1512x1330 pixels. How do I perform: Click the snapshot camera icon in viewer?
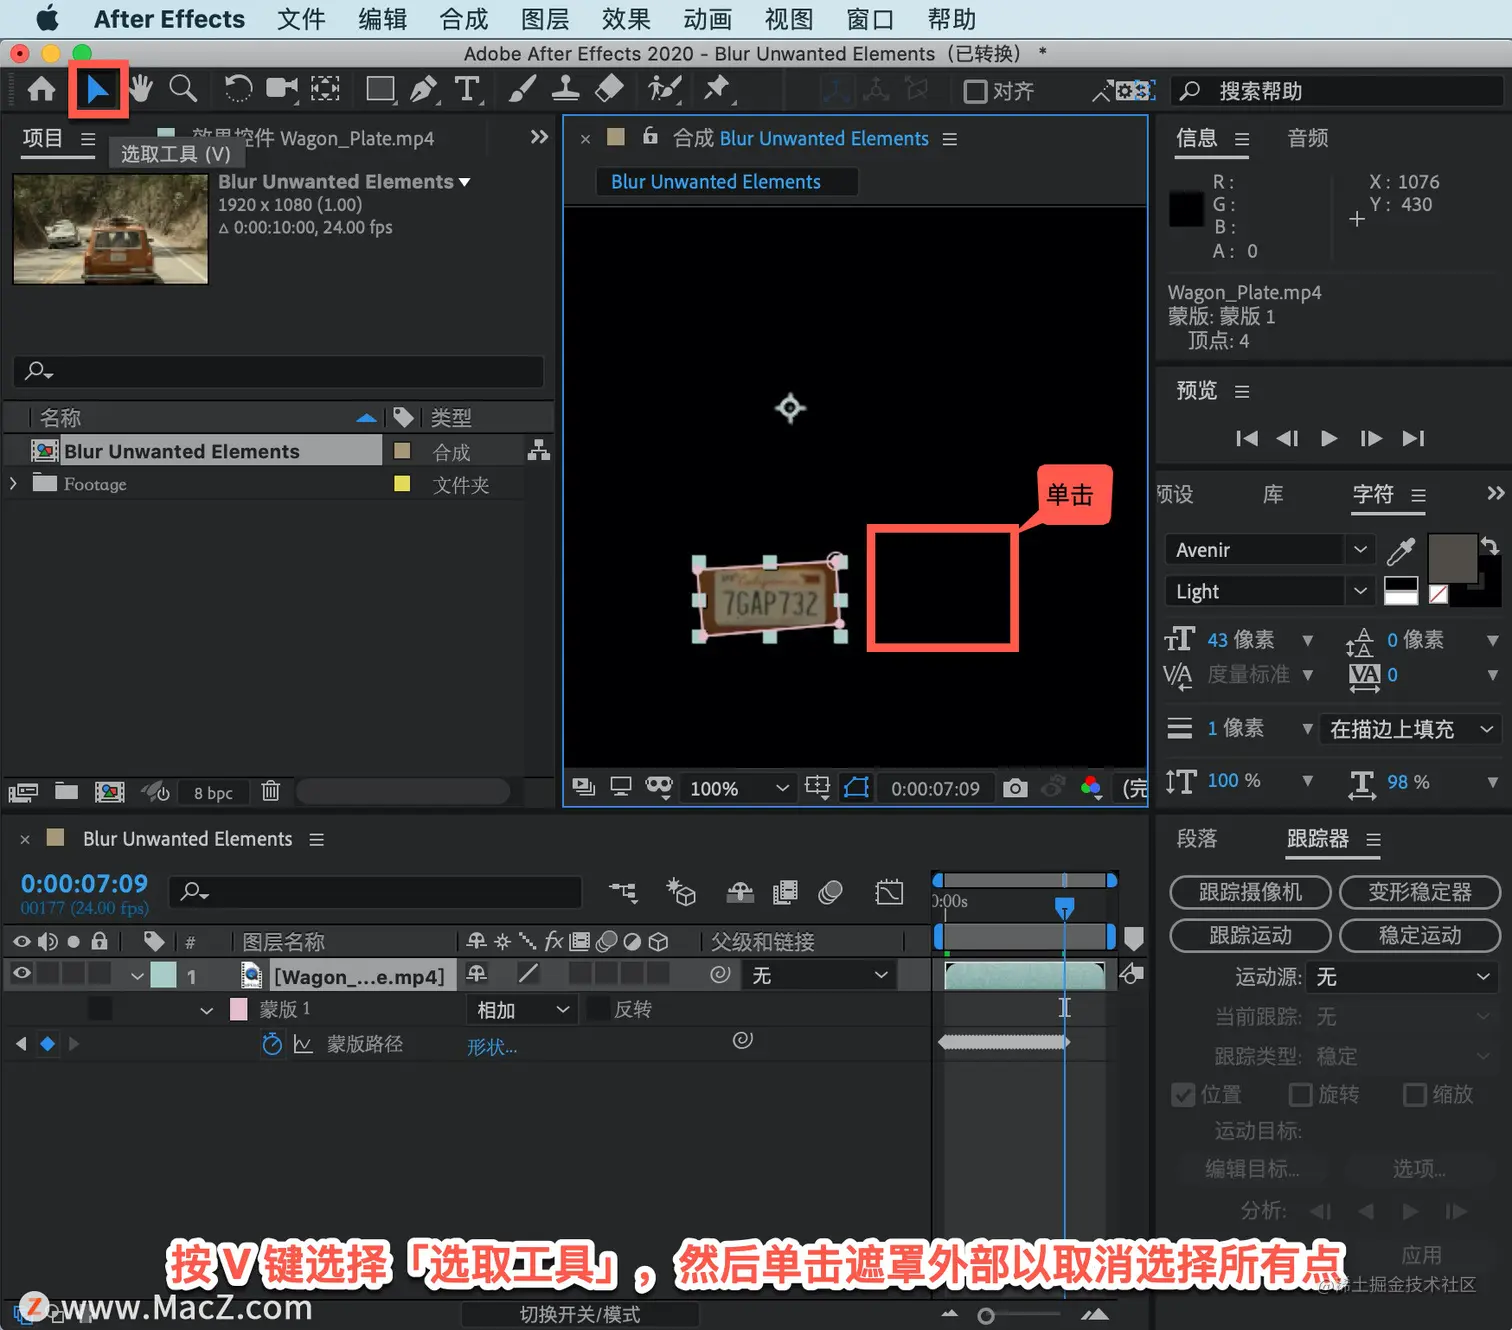click(1015, 788)
